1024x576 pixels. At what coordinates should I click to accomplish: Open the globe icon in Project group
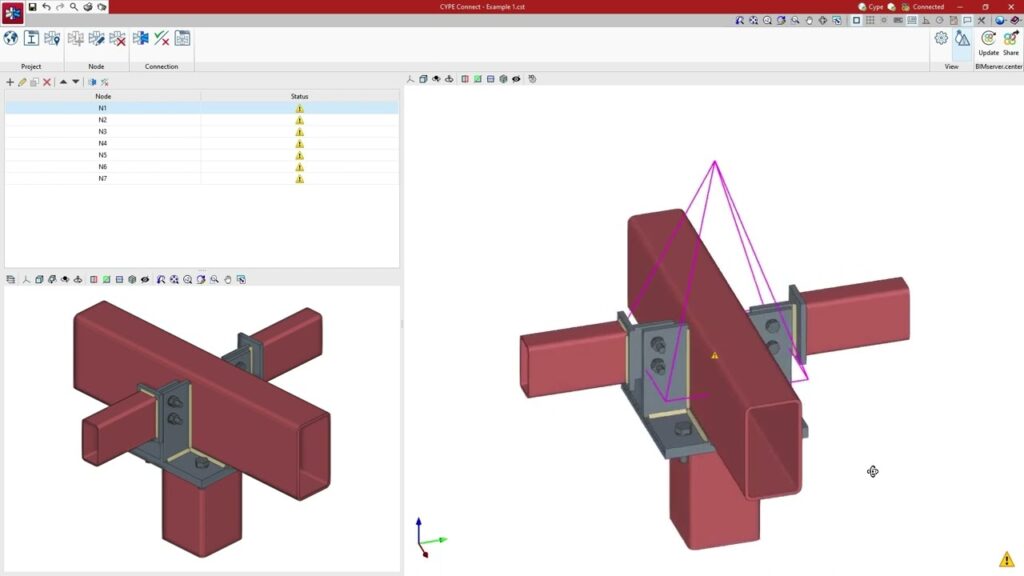coord(11,38)
